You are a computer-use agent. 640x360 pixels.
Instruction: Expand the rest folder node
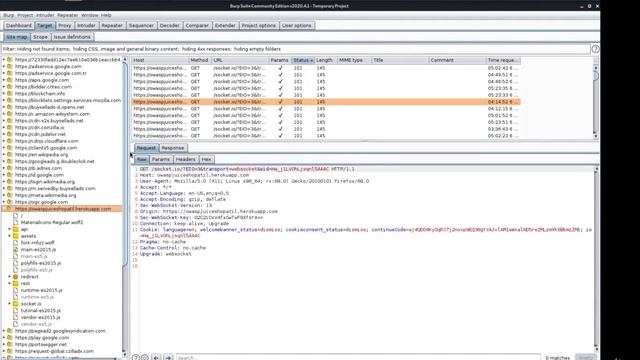[x=10, y=283]
